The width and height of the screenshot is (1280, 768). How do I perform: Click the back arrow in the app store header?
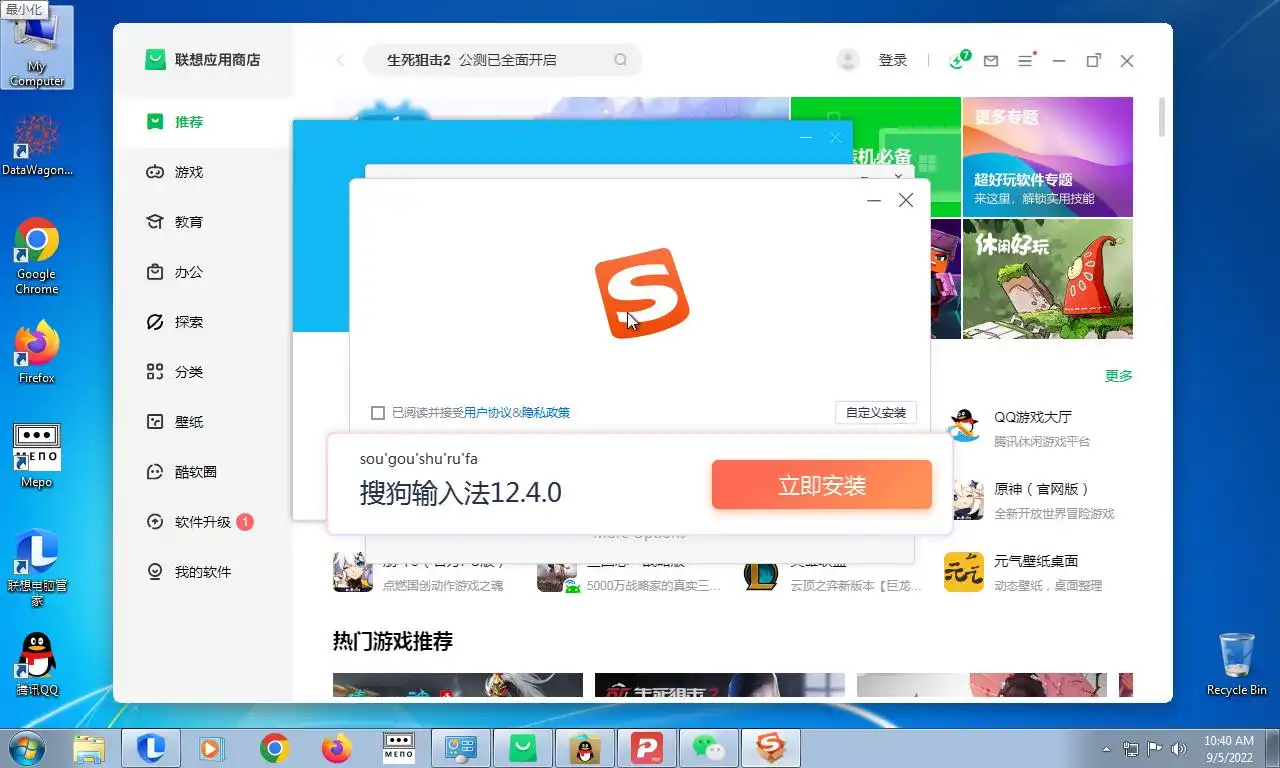(x=340, y=60)
